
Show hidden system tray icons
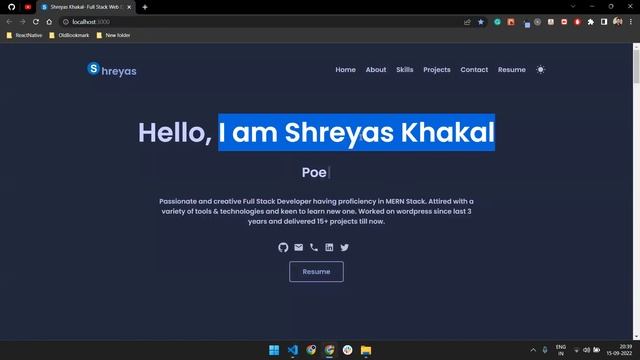click(533, 350)
